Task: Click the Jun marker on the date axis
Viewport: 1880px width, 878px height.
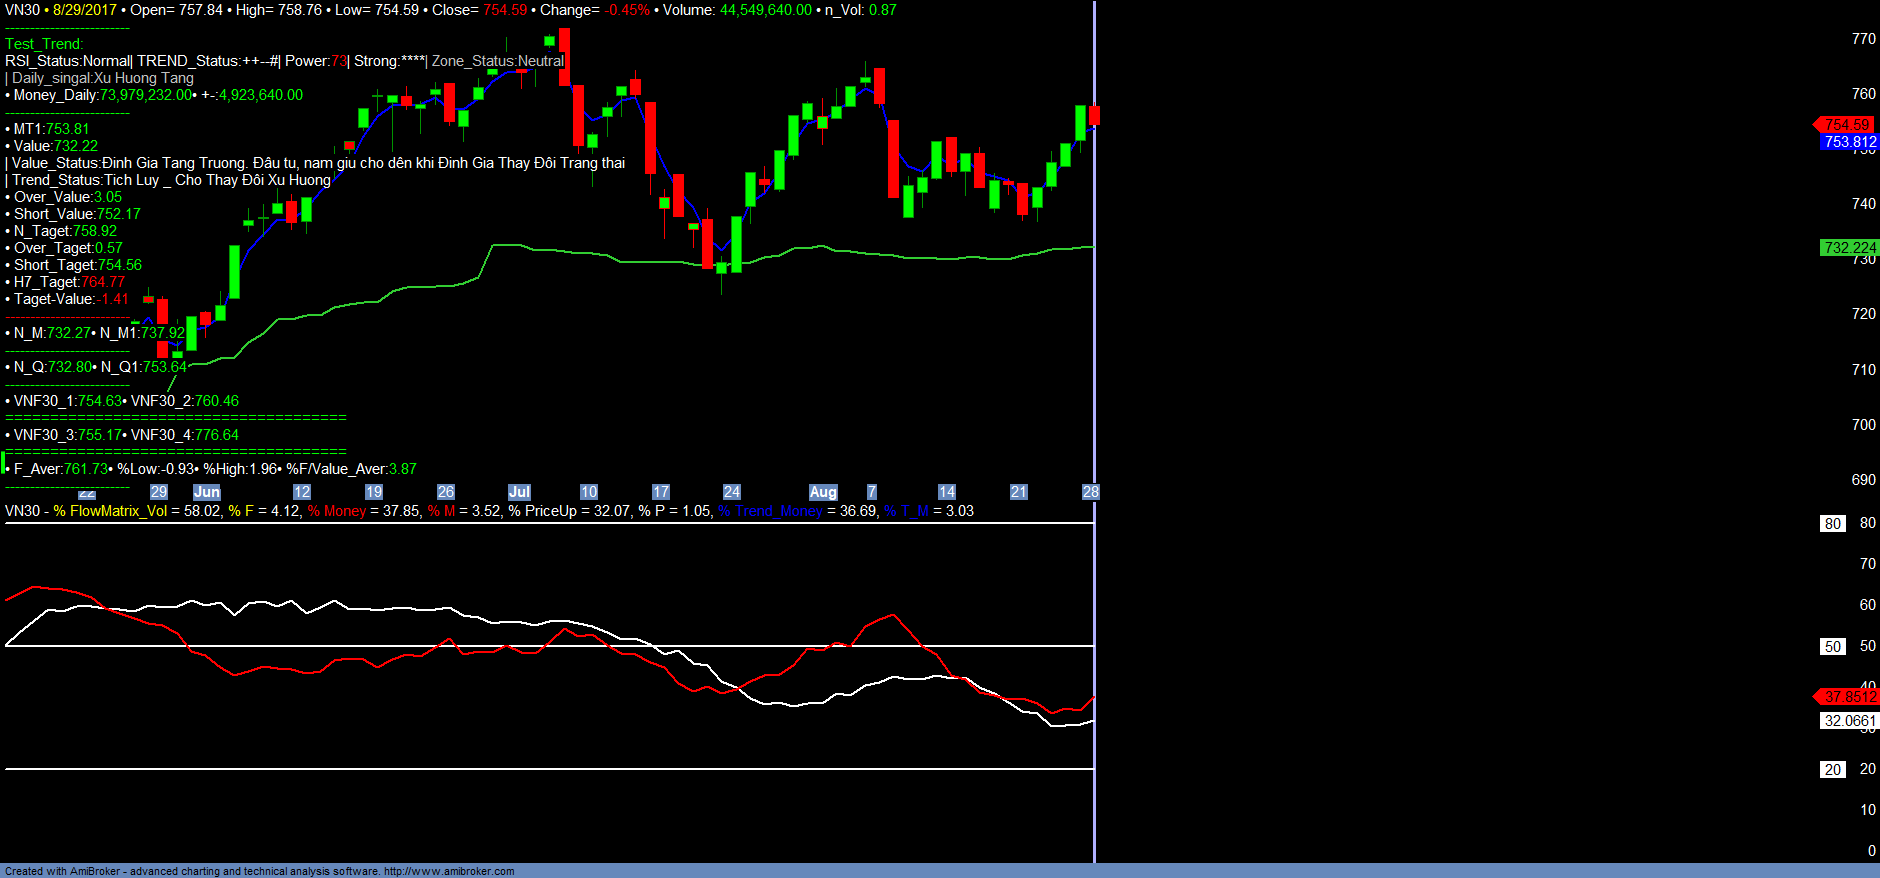Action: 207,492
